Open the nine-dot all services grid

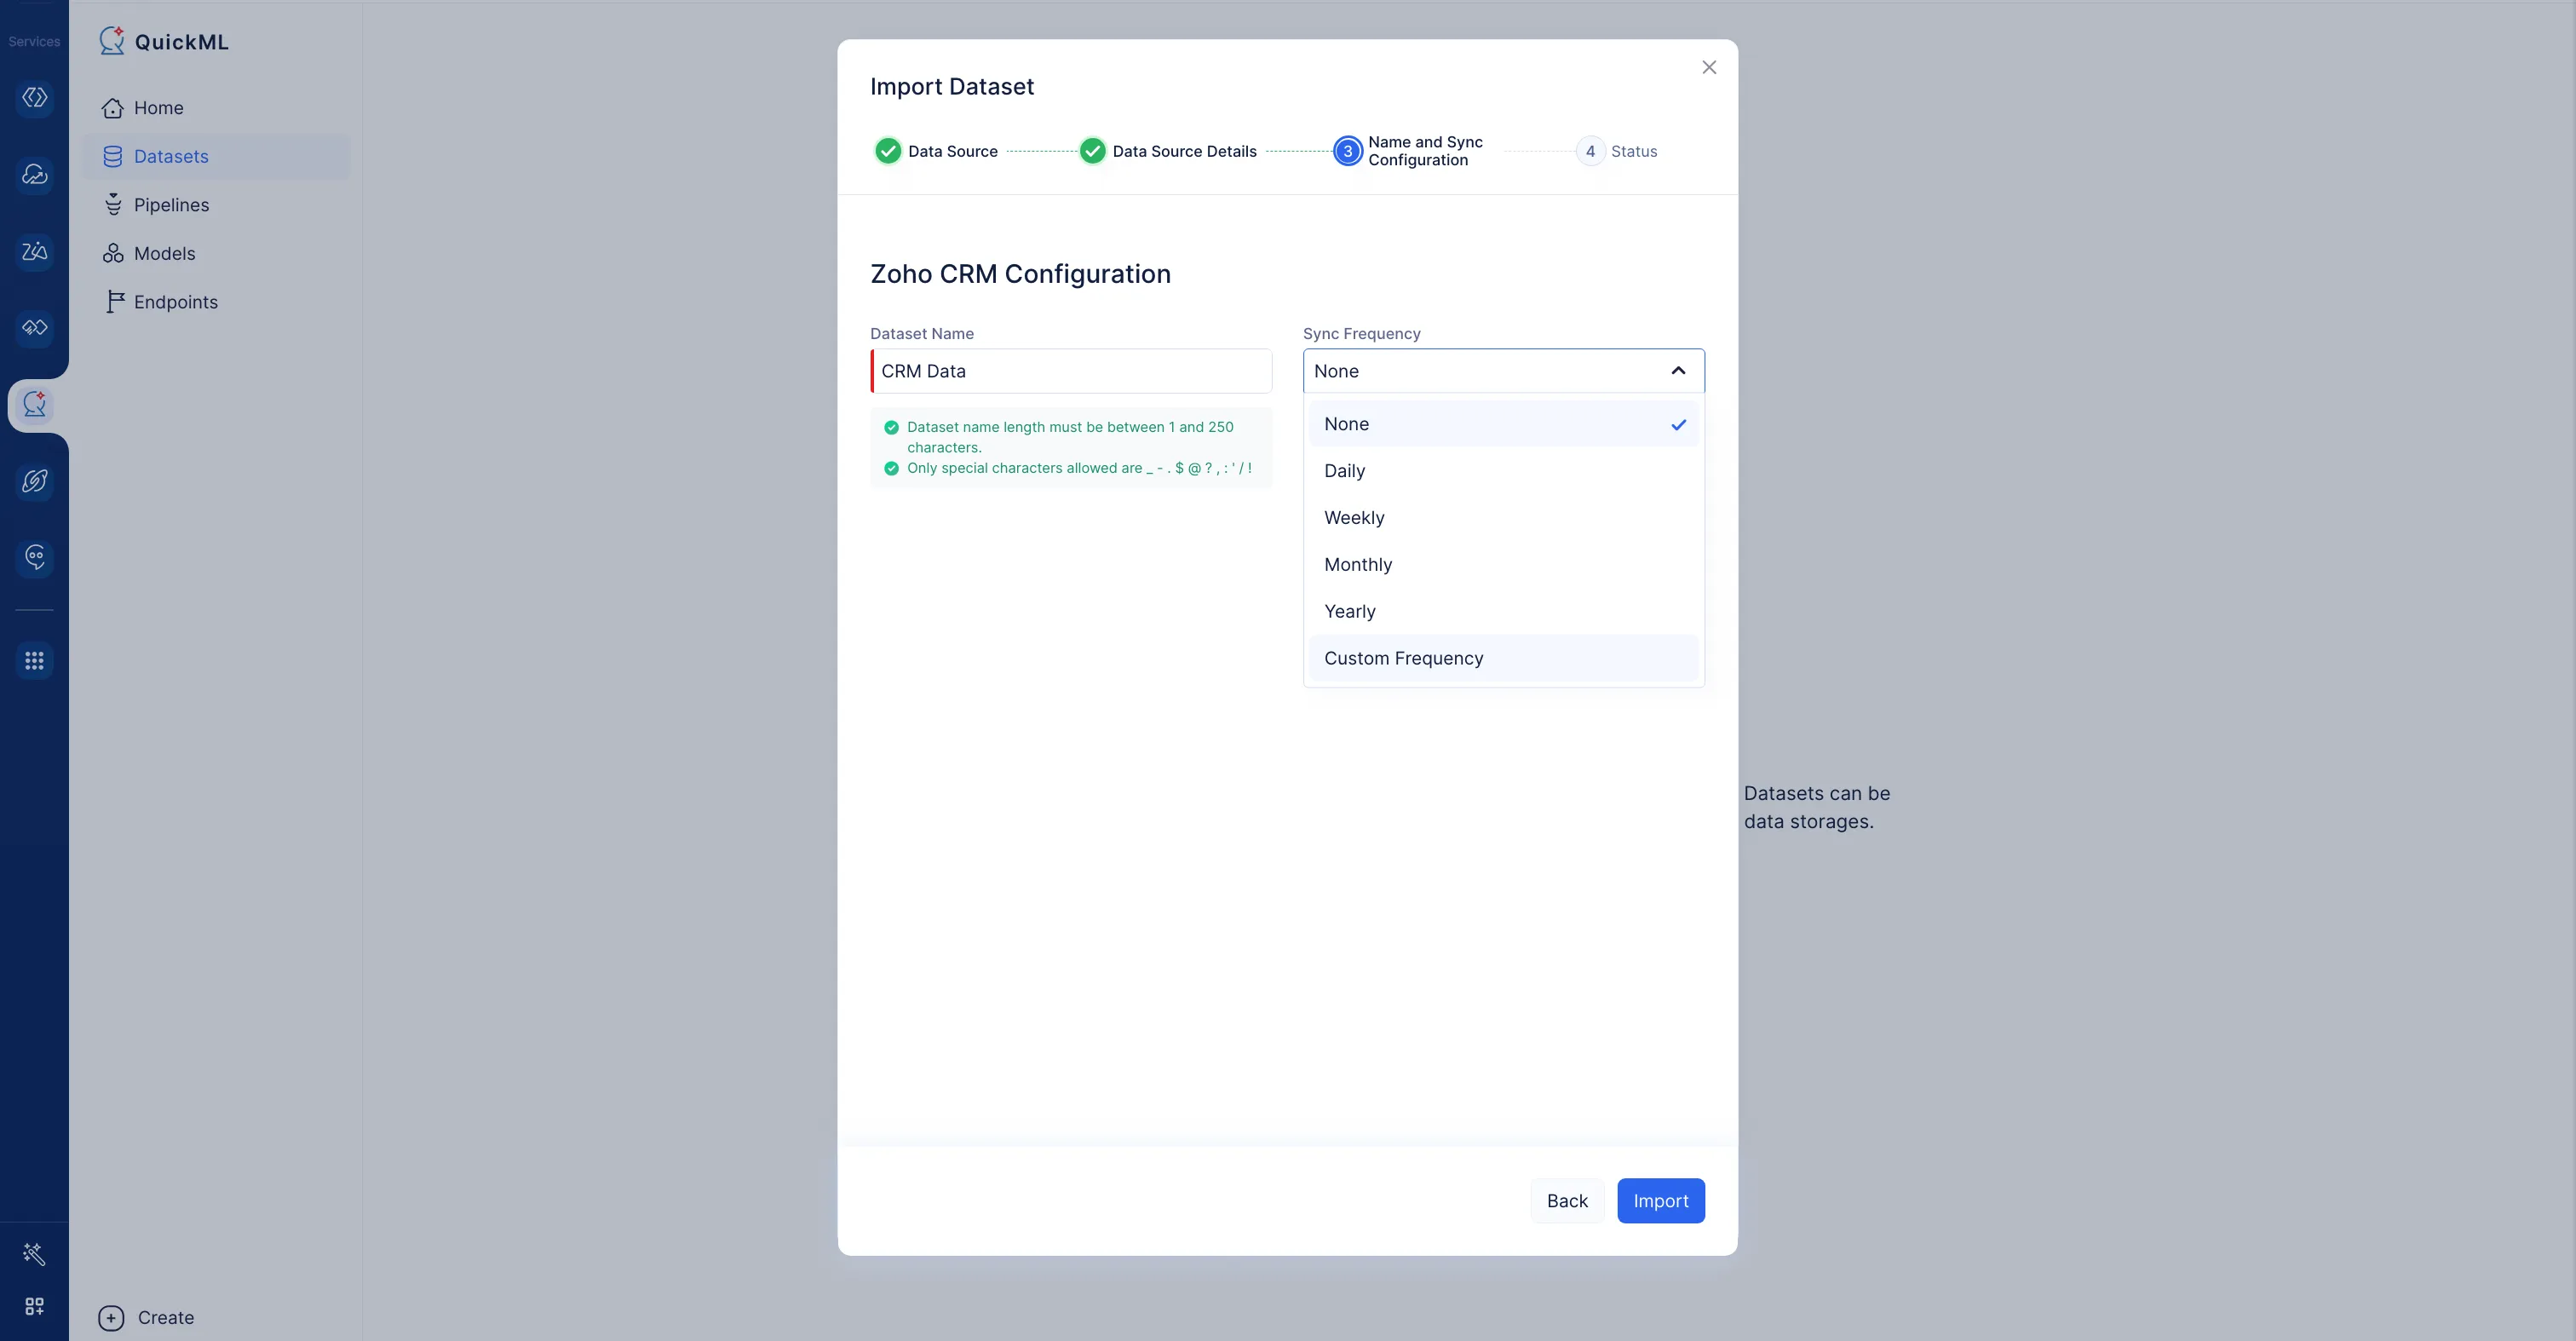(35, 660)
